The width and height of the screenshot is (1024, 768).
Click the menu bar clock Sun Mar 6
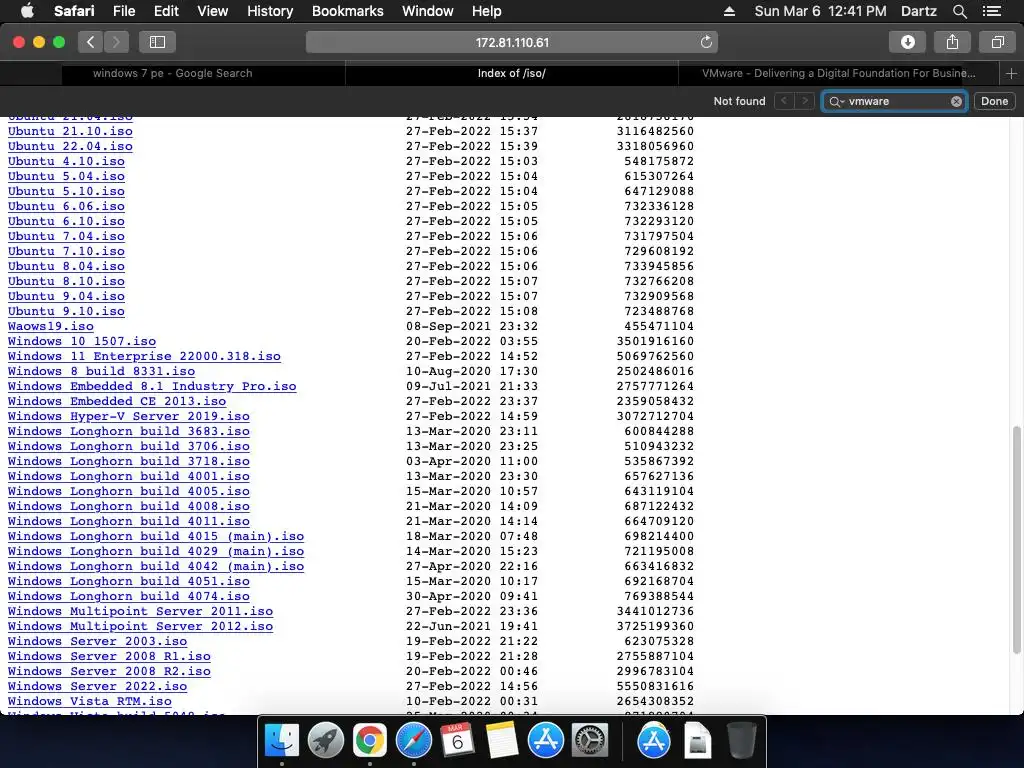(820, 11)
